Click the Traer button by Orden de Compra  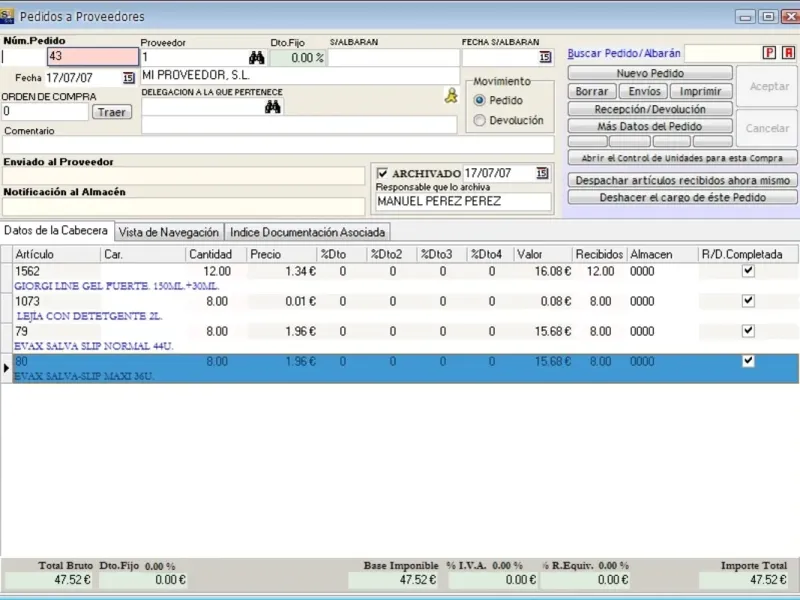point(112,112)
